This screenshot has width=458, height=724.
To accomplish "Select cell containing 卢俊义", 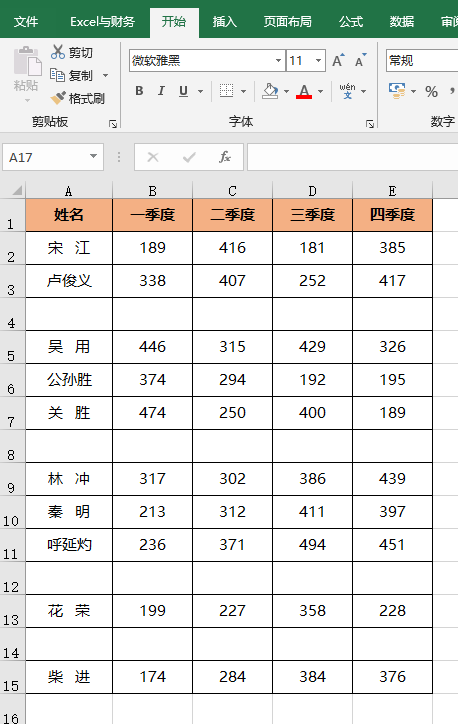I will click(x=69, y=281).
